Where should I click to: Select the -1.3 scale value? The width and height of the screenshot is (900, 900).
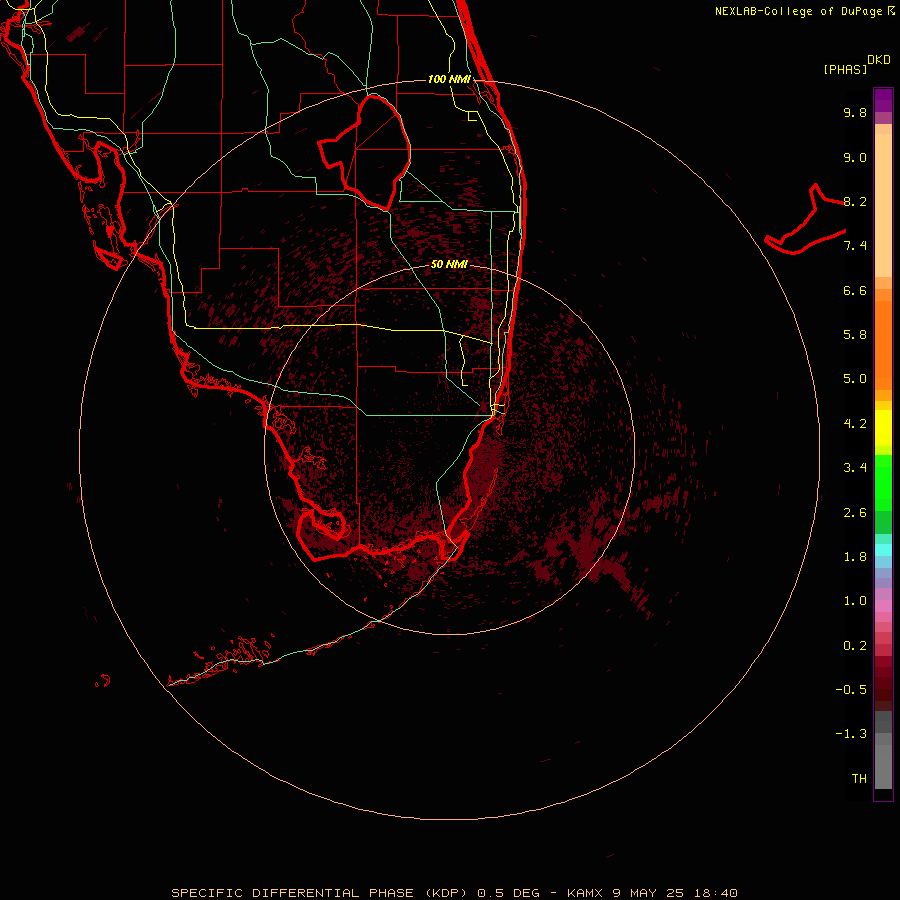tap(851, 734)
